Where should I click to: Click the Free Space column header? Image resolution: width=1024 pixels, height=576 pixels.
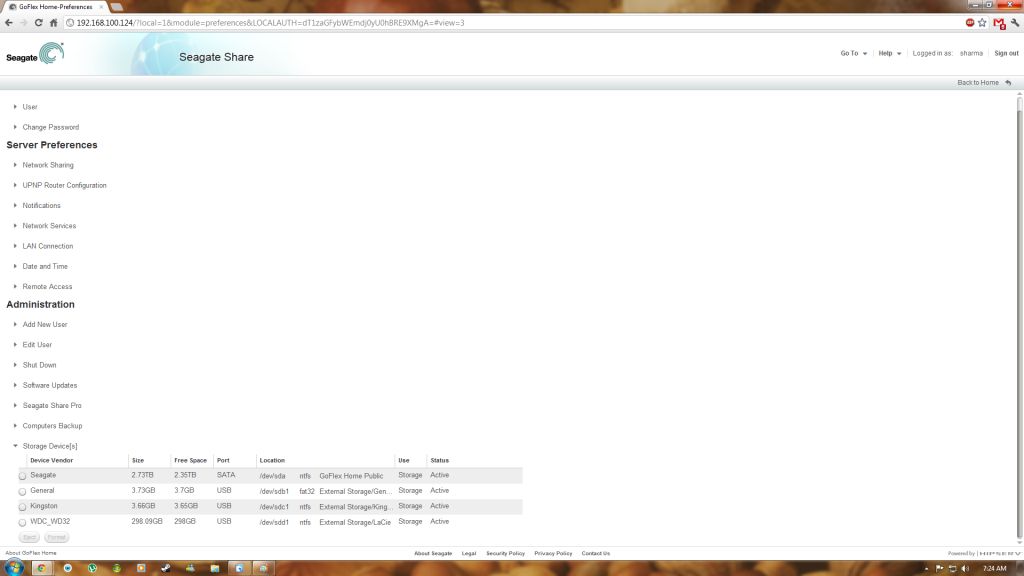190,460
